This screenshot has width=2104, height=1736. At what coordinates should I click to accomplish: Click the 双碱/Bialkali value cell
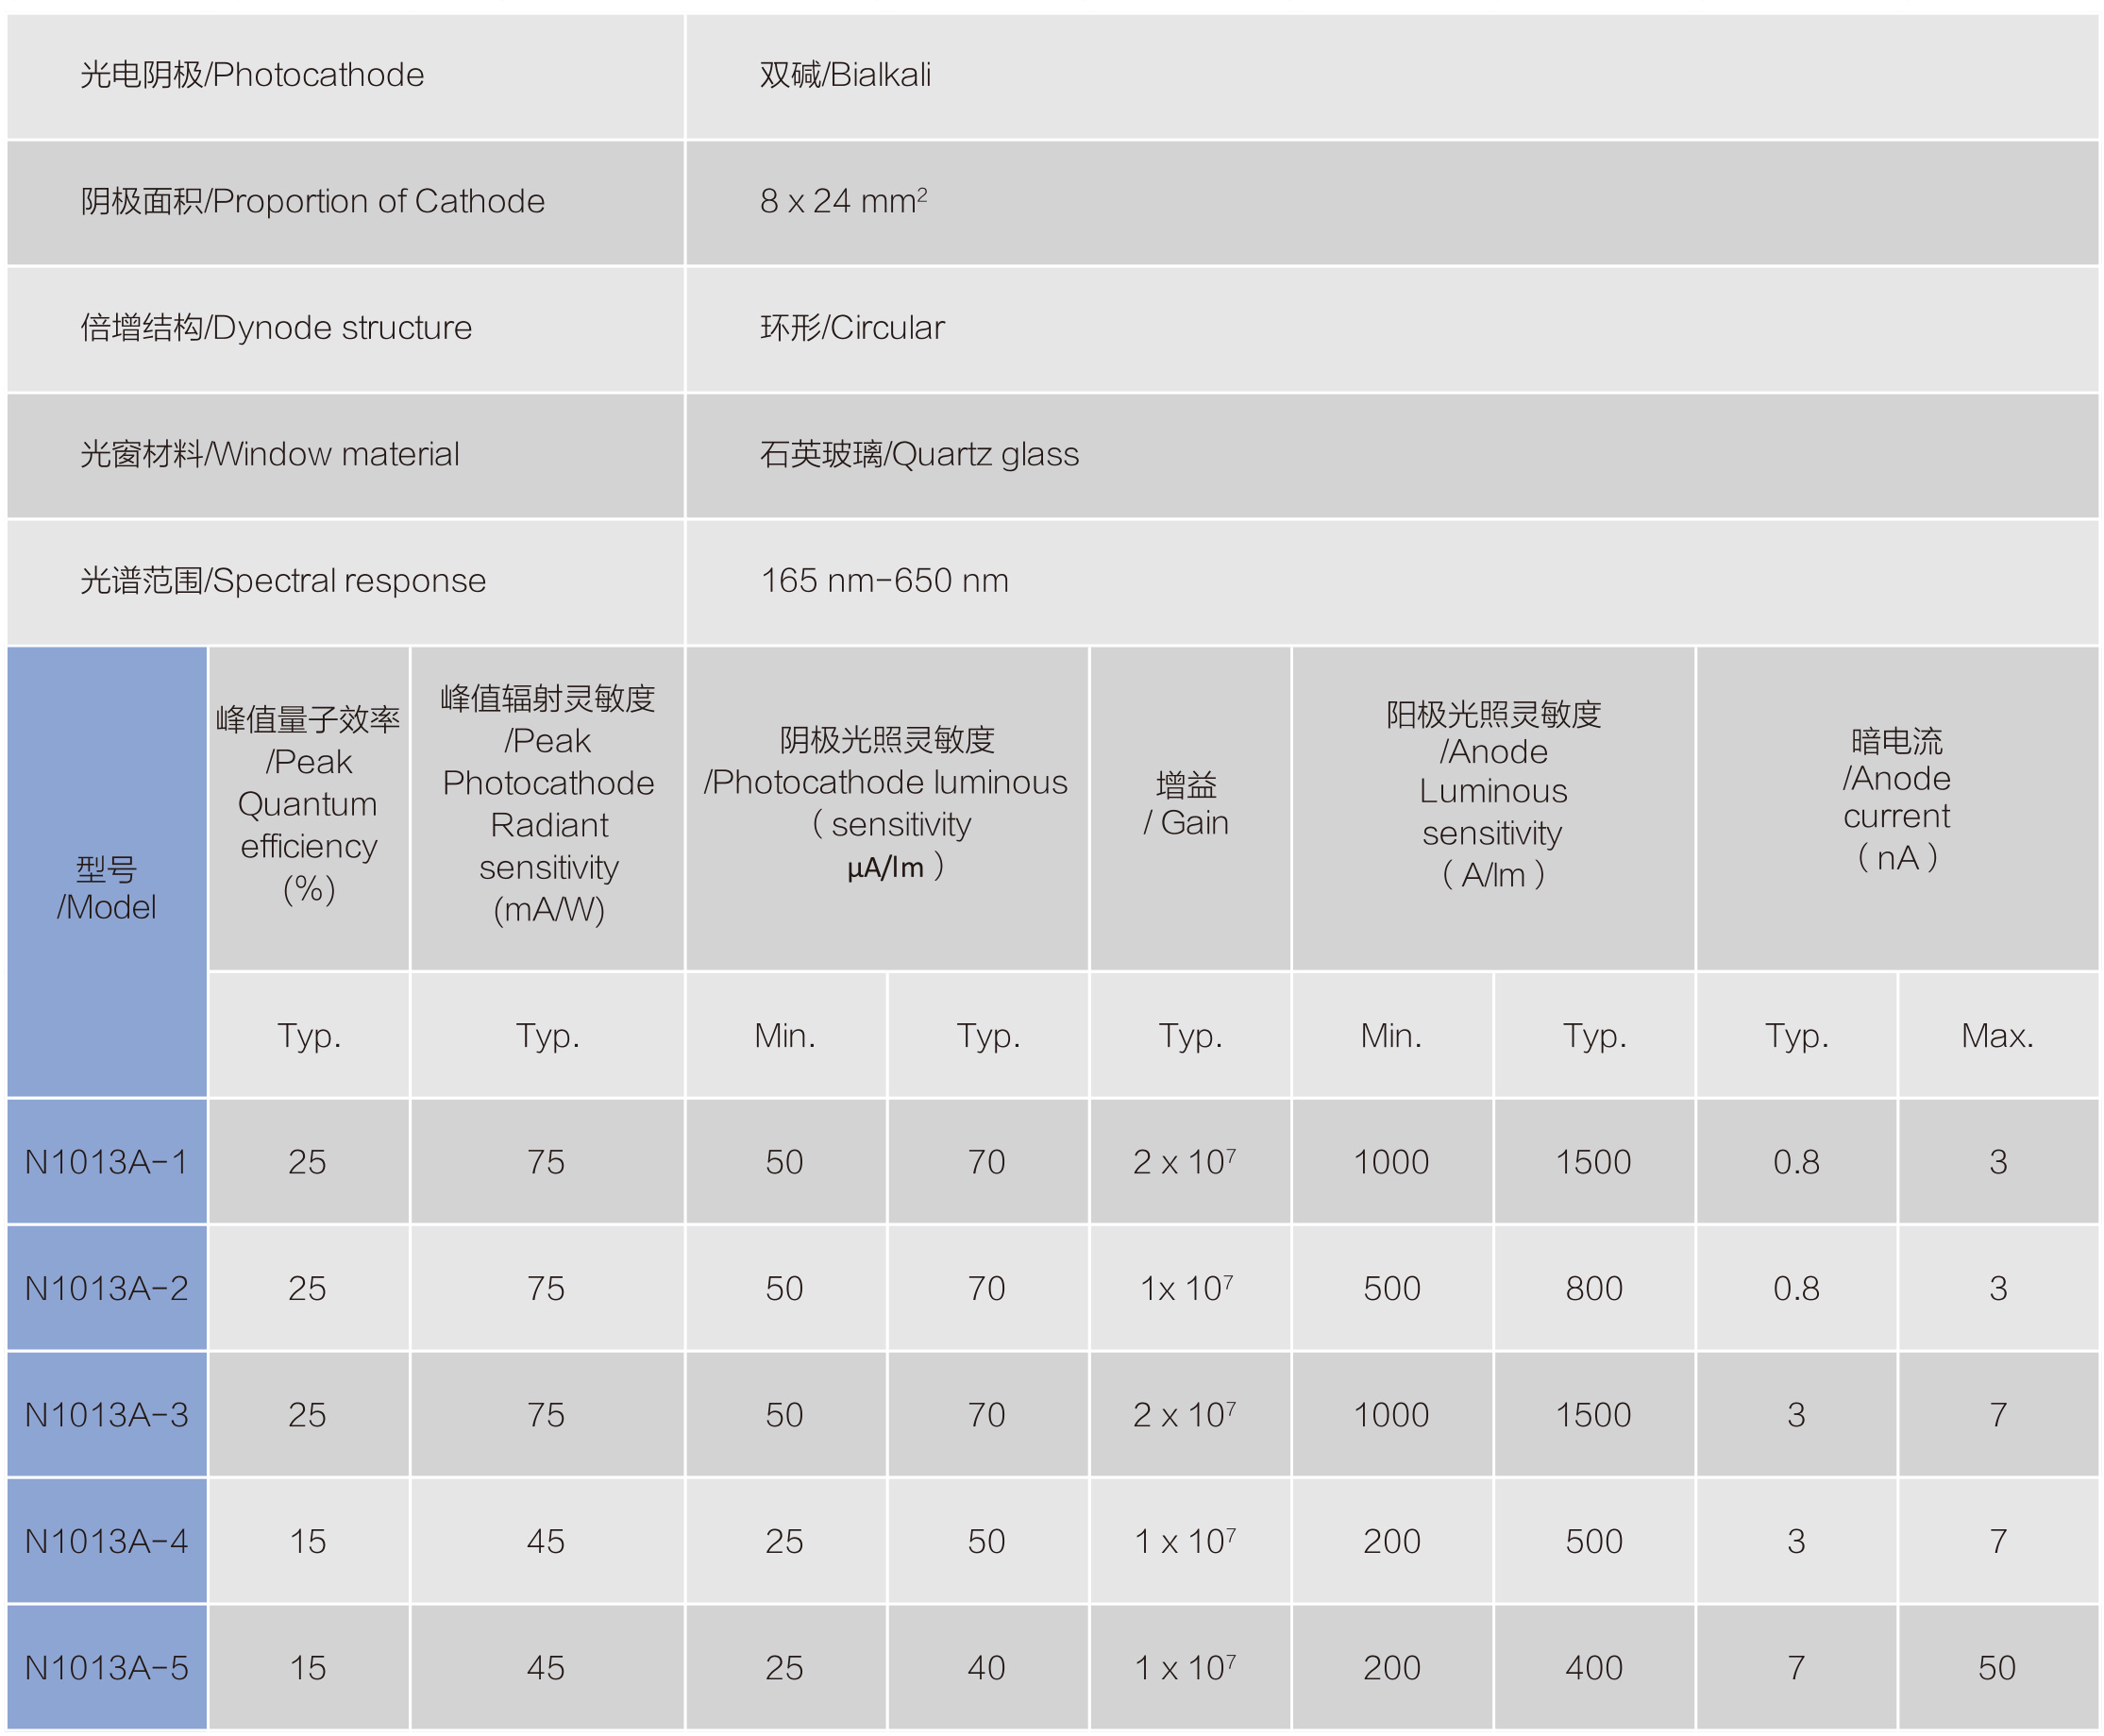pos(845,75)
